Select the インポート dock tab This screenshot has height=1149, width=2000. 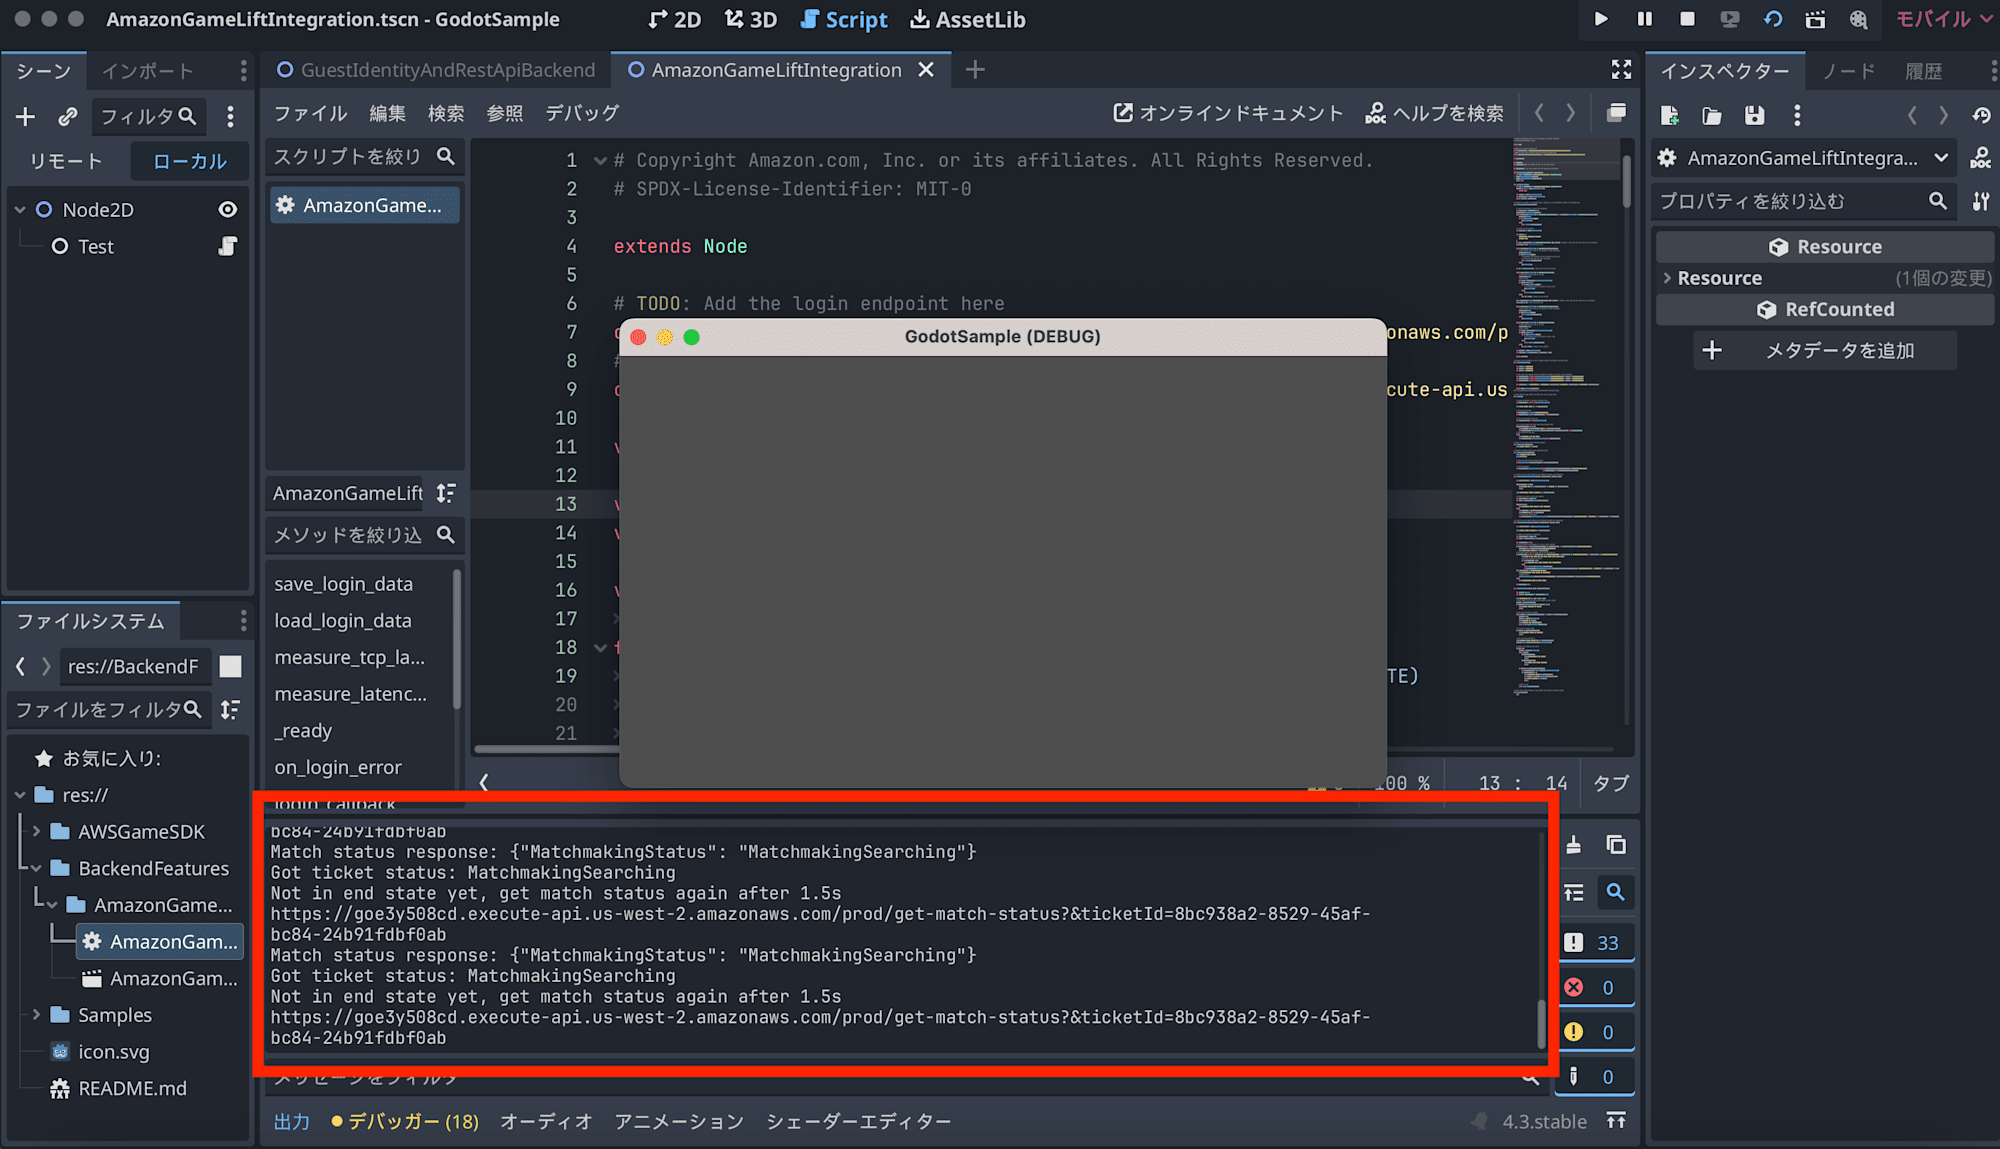point(147,71)
